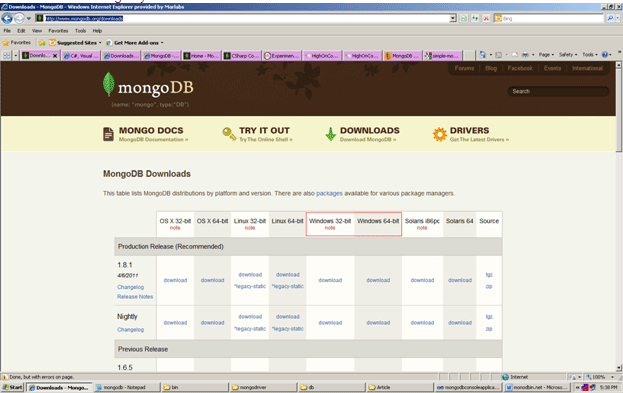The width and height of the screenshot is (623, 393).
Task: Click the magnifier search button
Action: pos(610,18)
